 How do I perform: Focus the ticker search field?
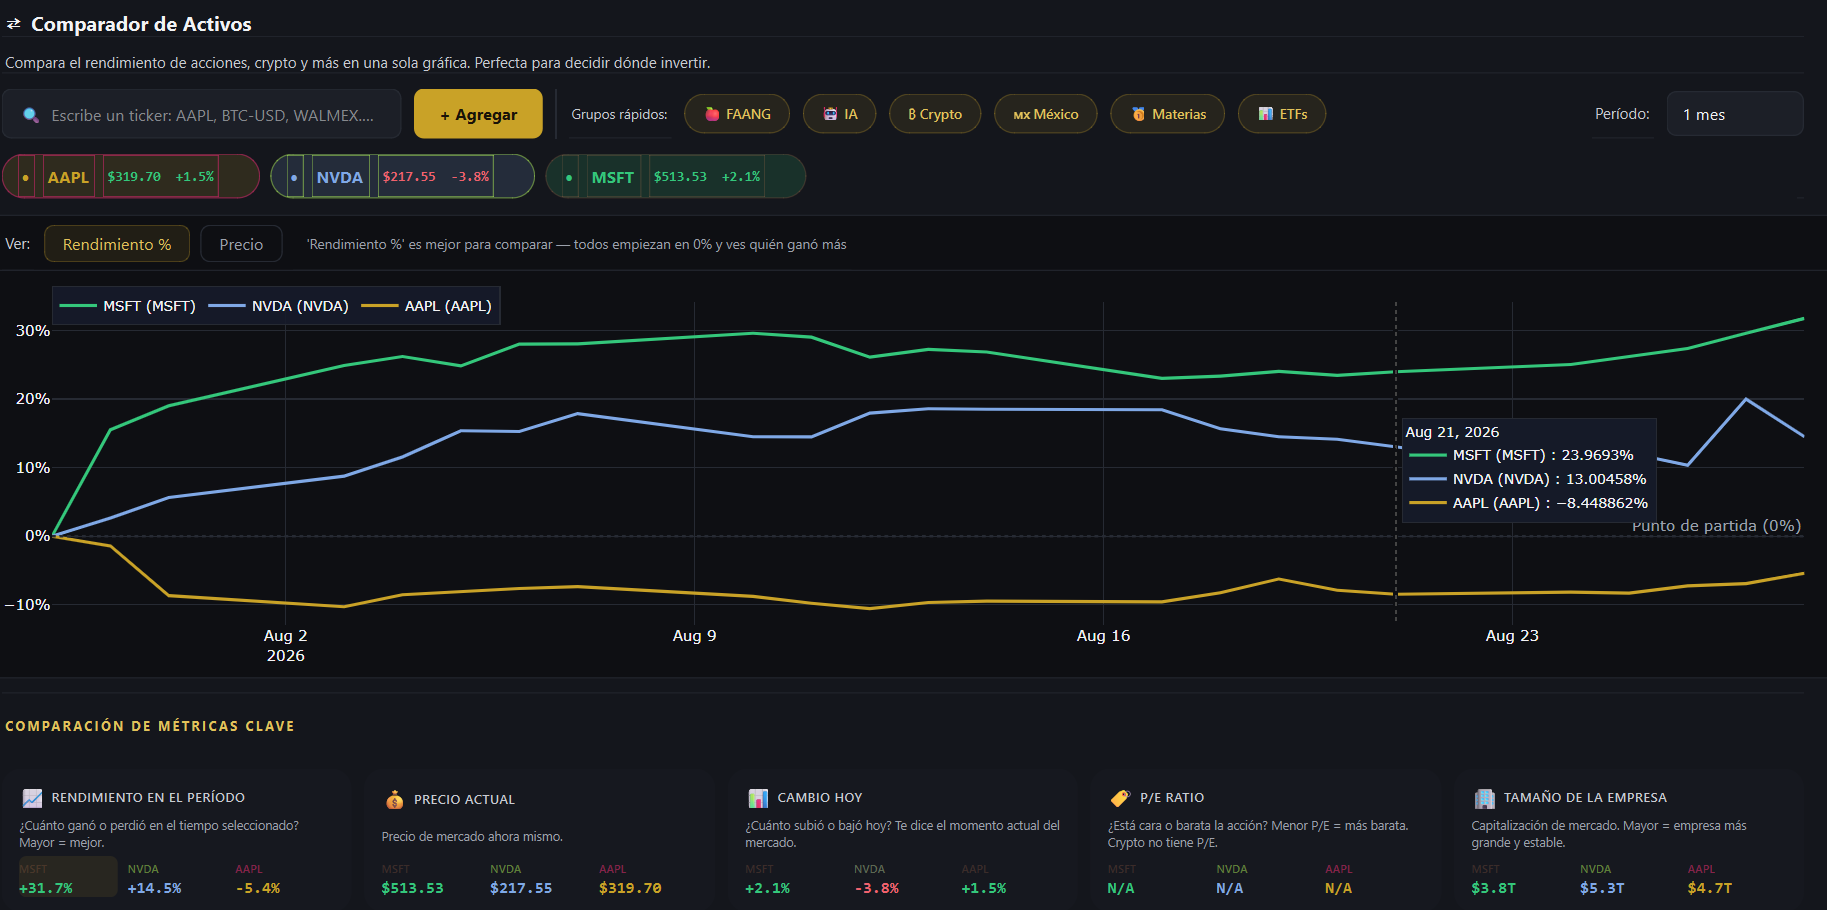202,114
